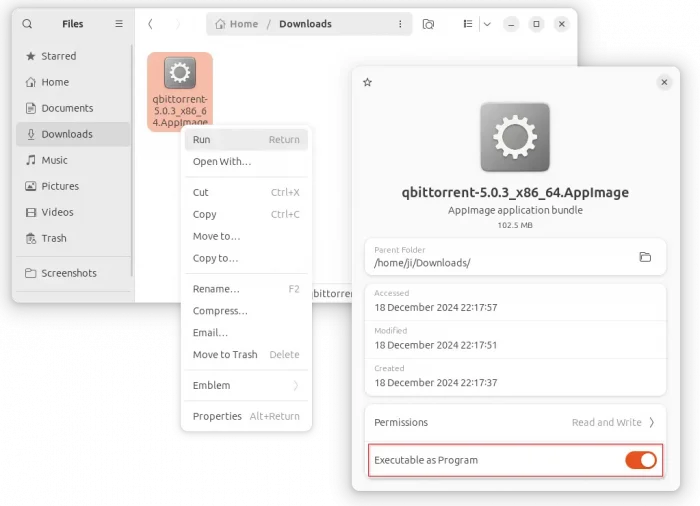Choose Compress… from the context menu

(246, 311)
